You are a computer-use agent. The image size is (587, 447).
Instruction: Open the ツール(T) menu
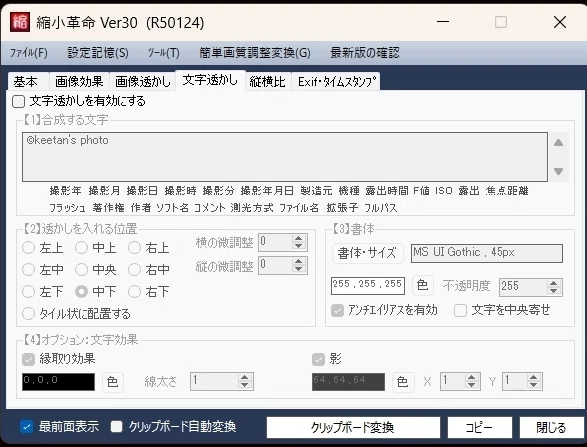coord(163,53)
